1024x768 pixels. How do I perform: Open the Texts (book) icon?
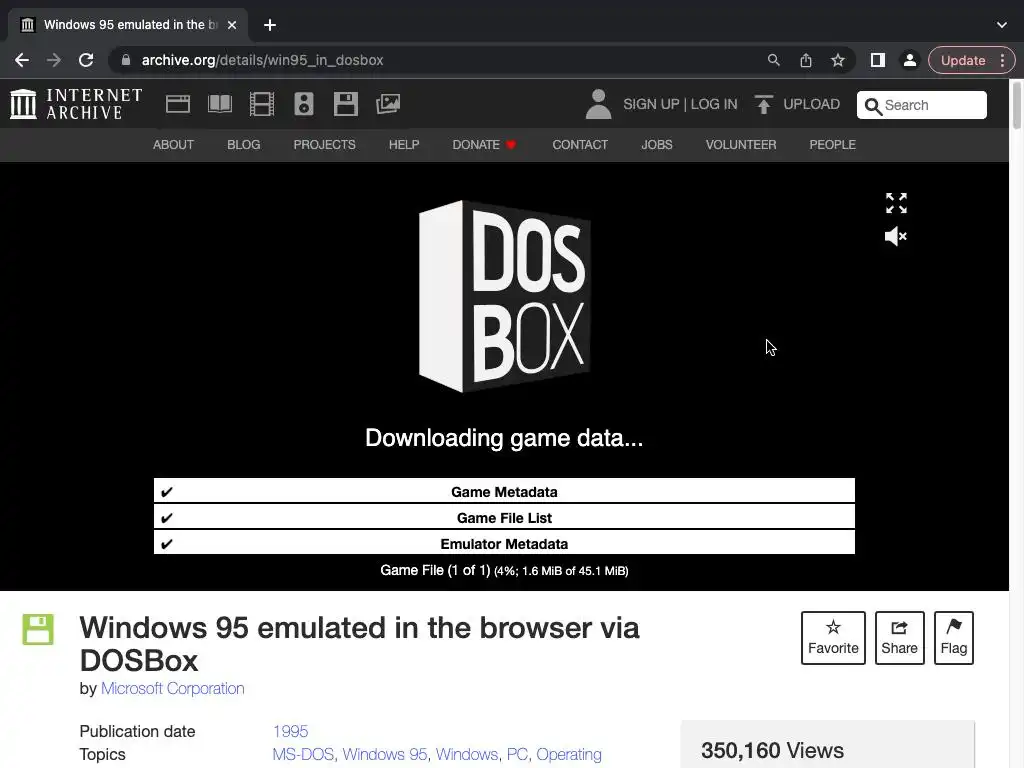[x=219, y=104]
